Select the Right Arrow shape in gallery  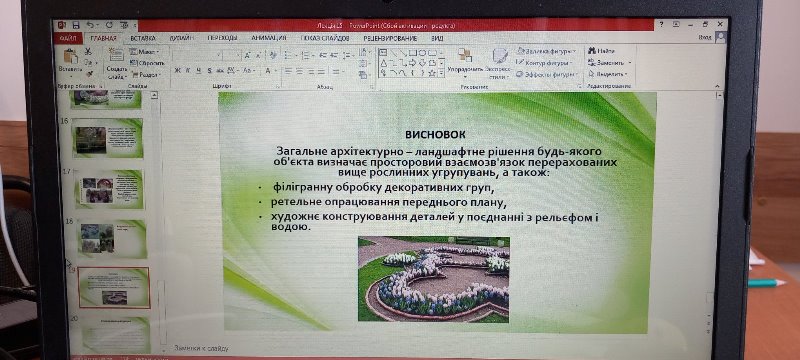(x=414, y=63)
